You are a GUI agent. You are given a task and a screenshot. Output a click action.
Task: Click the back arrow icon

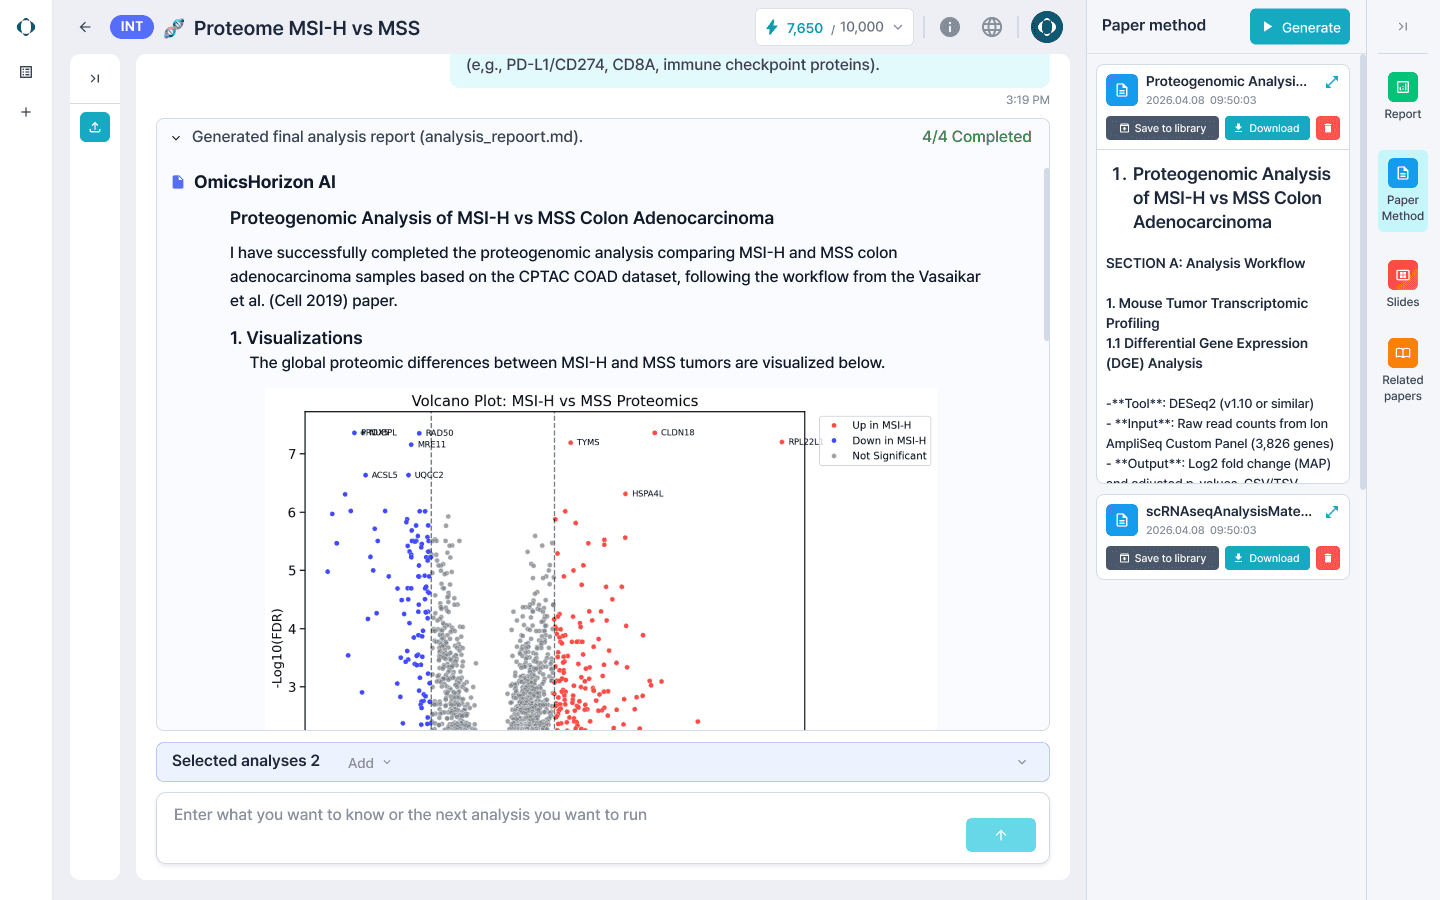click(85, 27)
